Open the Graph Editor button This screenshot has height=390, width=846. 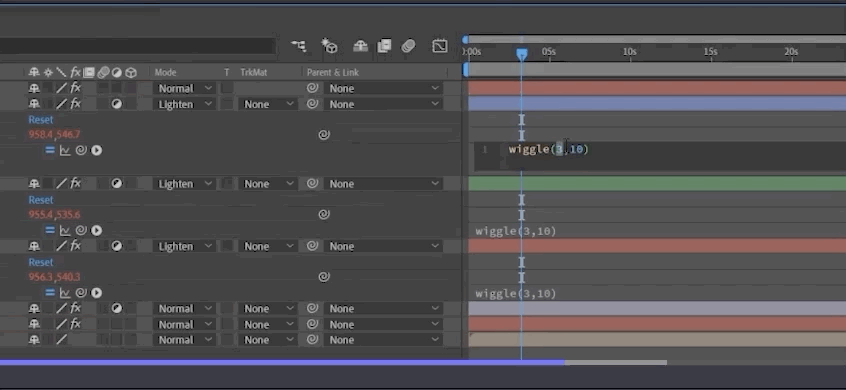pos(440,46)
